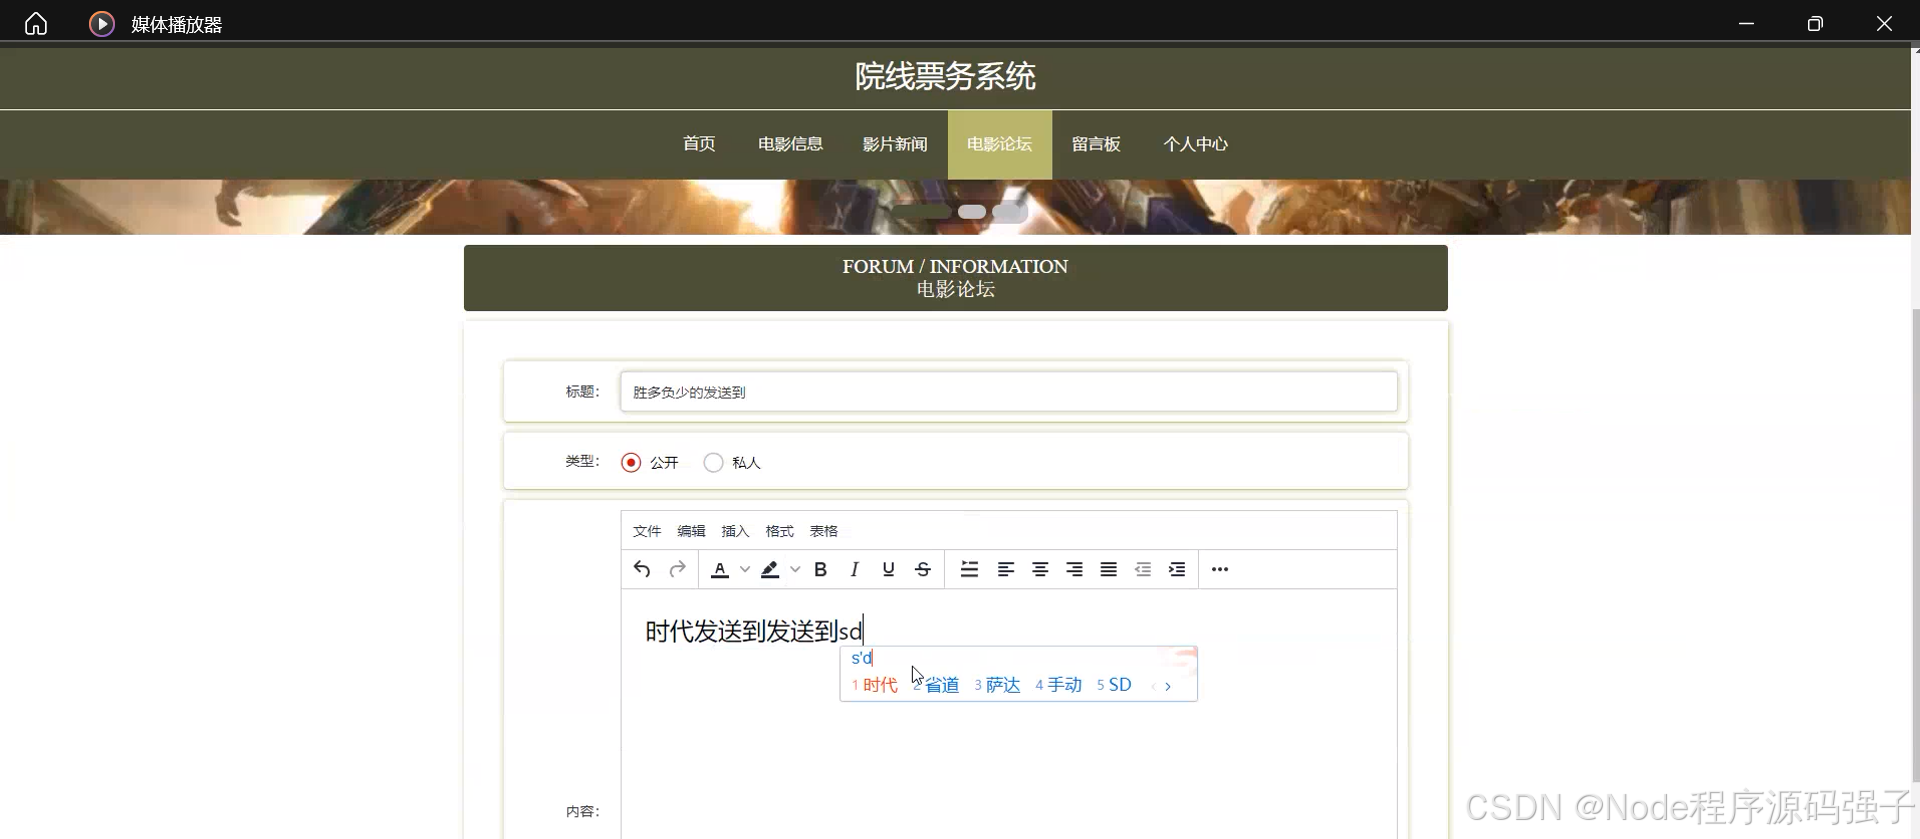Choose IME candidate 萨达
Image resolution: width=1920 pixels, height=839 pixels.
[997, 685]
